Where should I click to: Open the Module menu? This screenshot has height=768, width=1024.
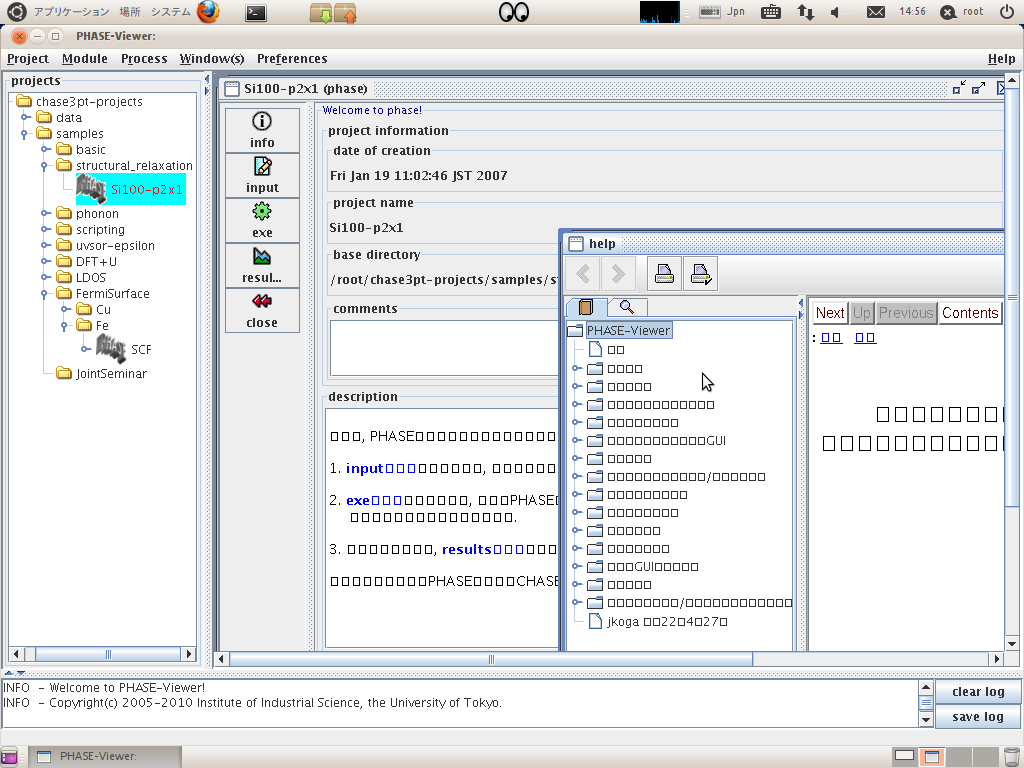[x=85, y=59]
